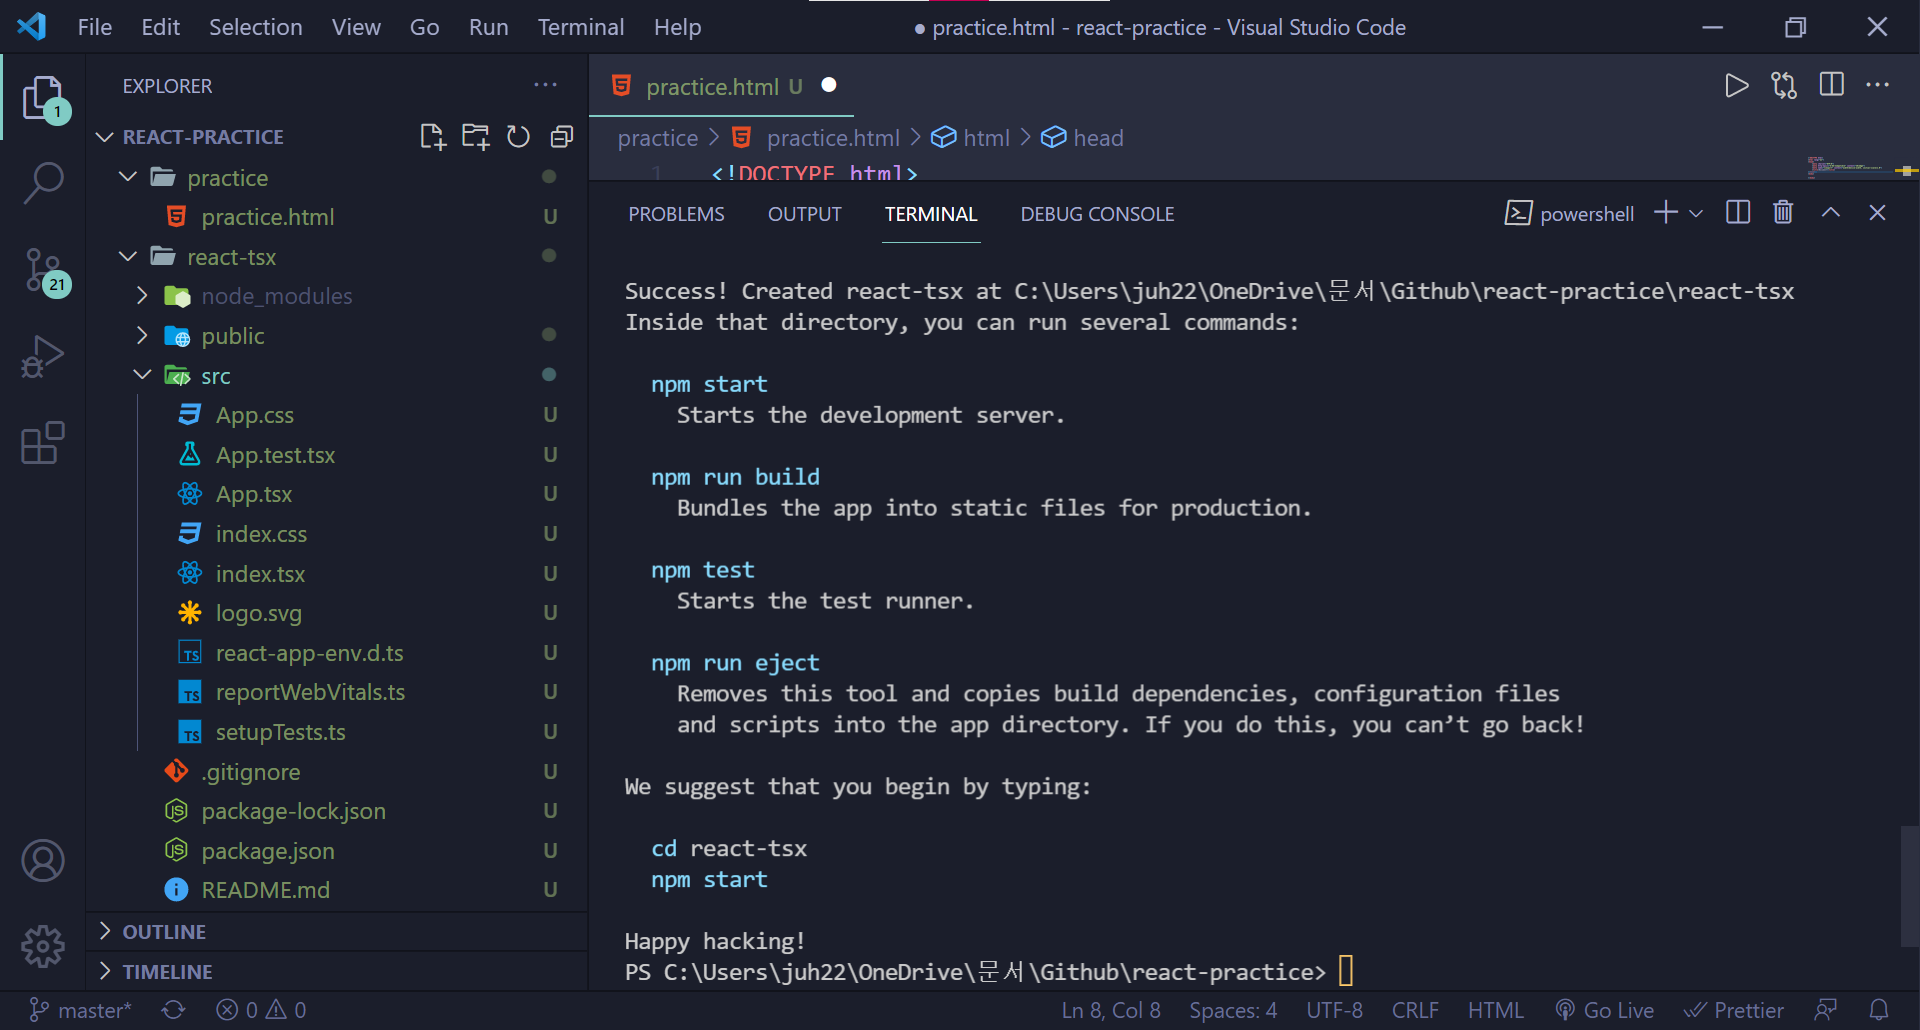Change line ending CRLF setting
The image size is (1920, 1030).
(1415, 1010)
